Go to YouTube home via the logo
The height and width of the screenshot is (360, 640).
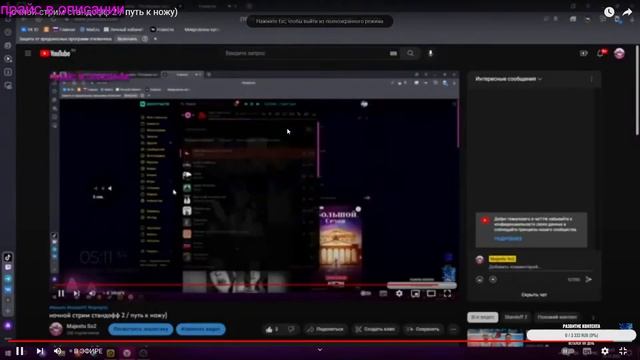tap(56, 53)
